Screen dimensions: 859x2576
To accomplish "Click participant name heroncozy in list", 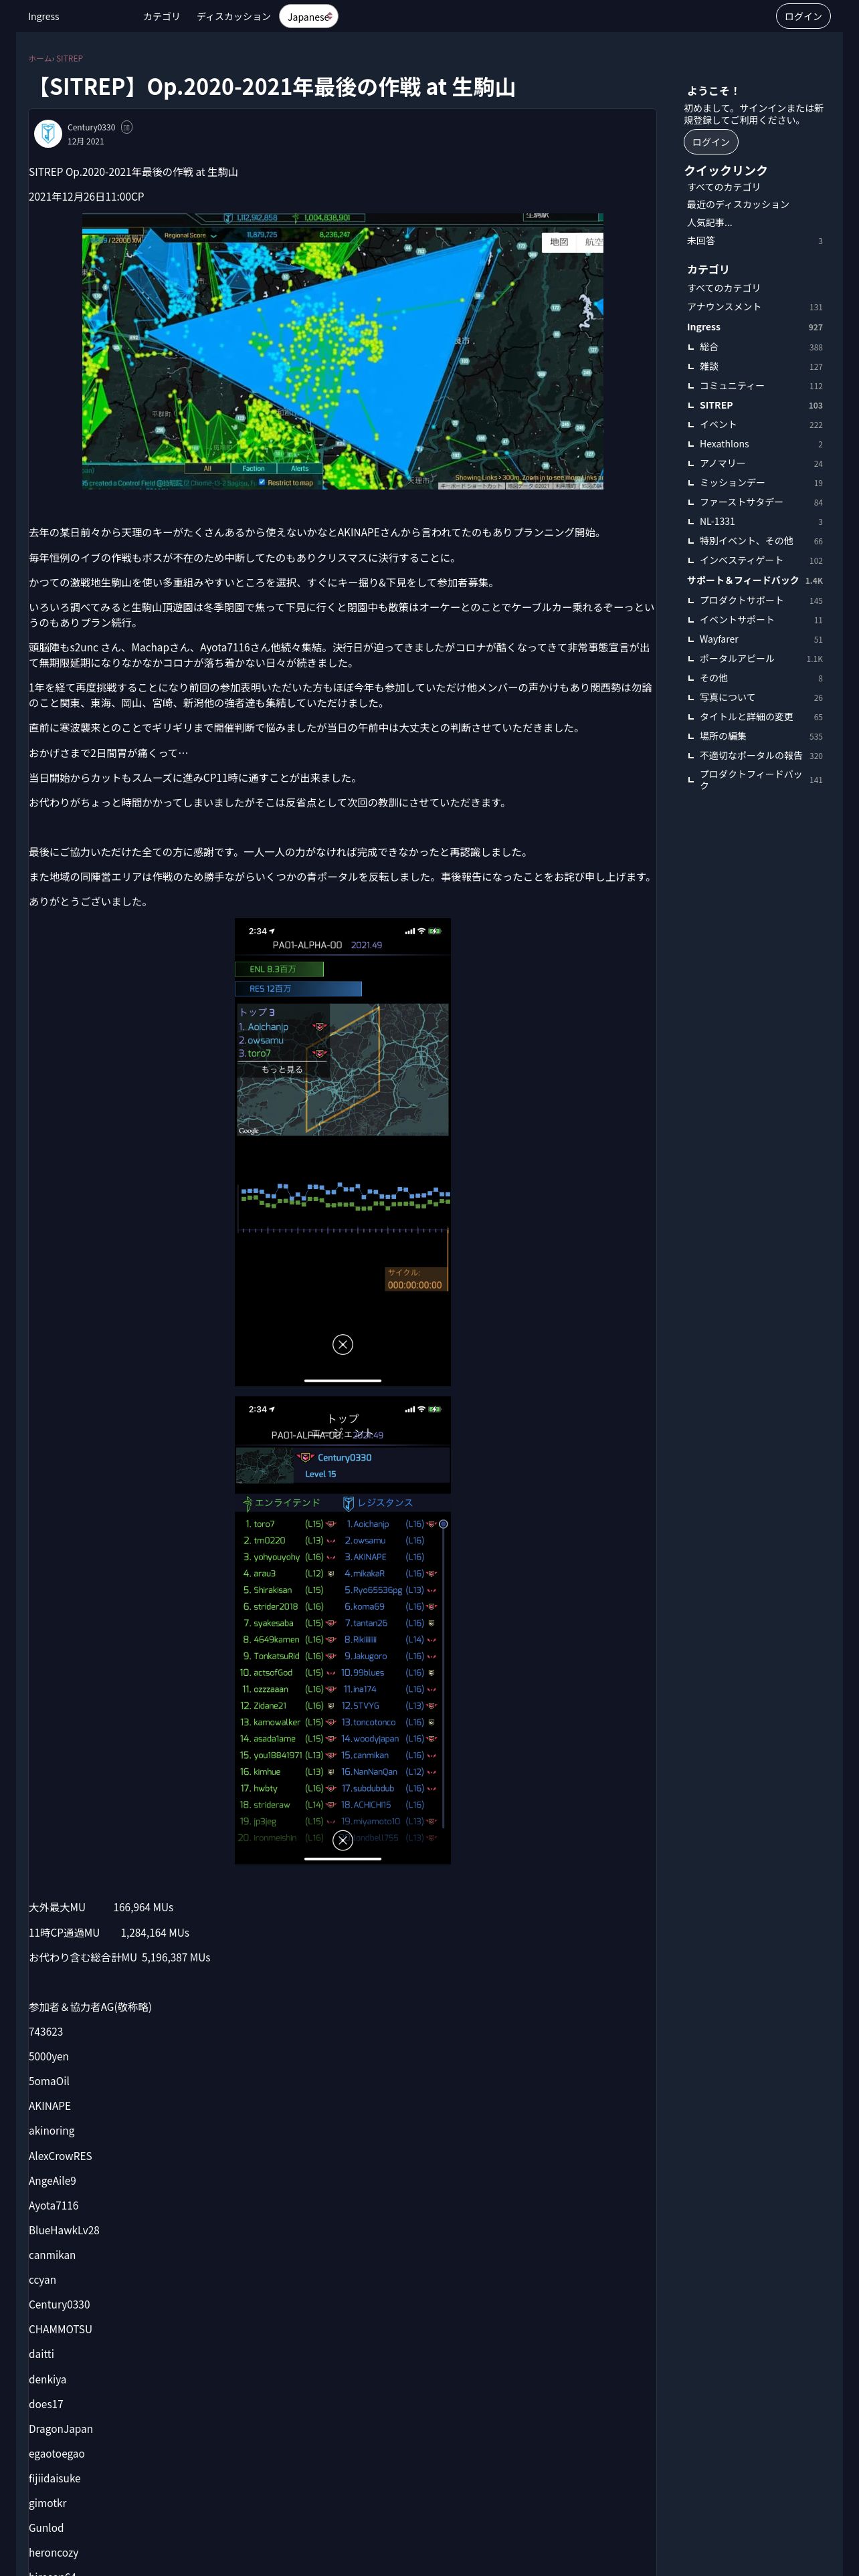I will coord(54,2553).
